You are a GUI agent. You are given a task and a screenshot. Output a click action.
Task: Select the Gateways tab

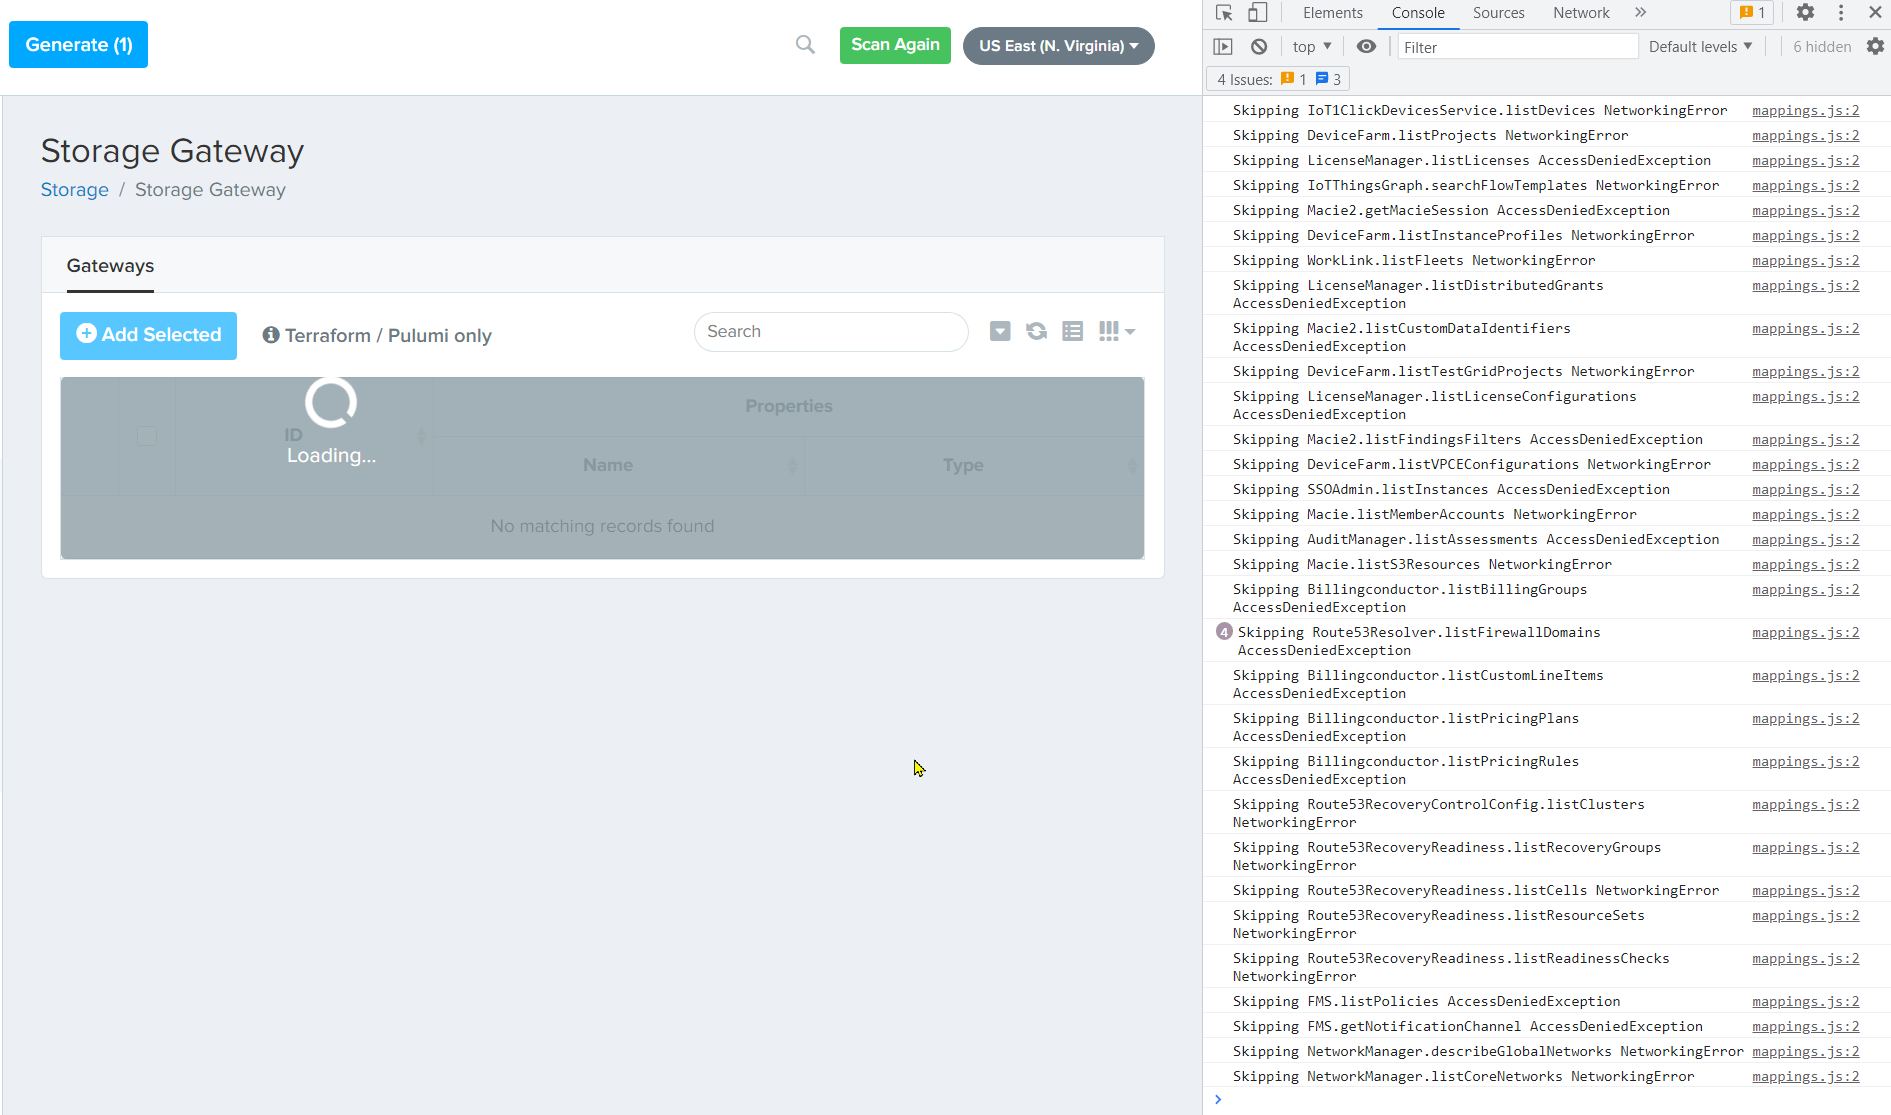pyautogui.click(x=110, y=266)
